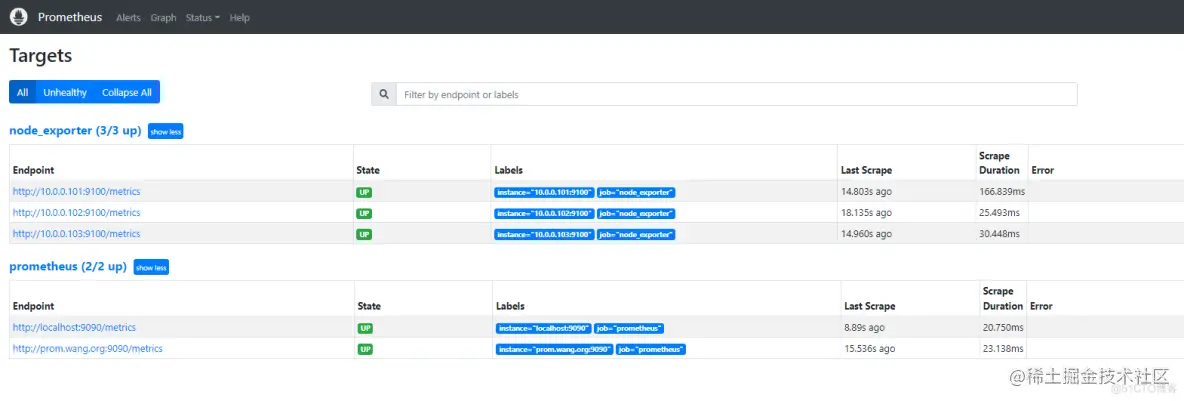Open the Prometheus brand link

tap(70, 17)
